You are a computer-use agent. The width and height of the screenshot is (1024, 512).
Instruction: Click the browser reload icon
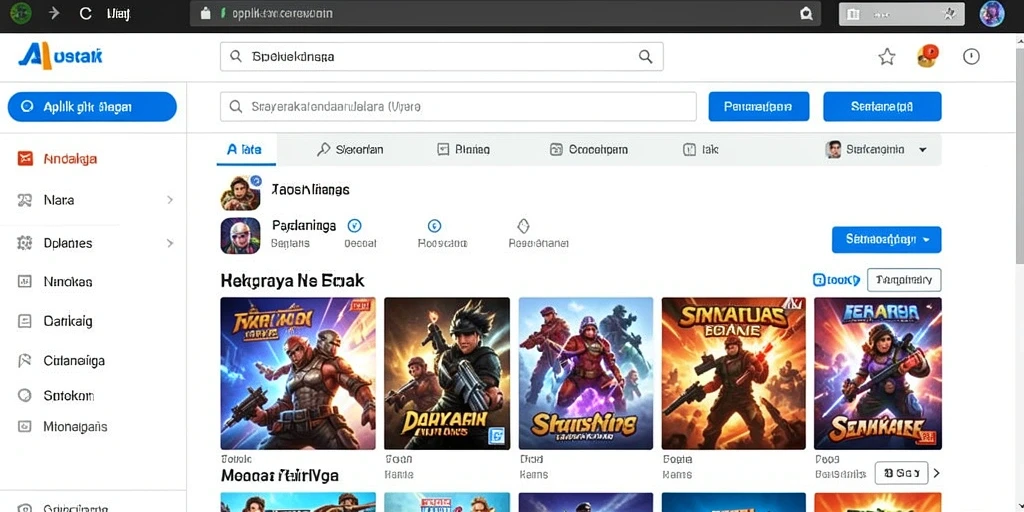point(85,14)
